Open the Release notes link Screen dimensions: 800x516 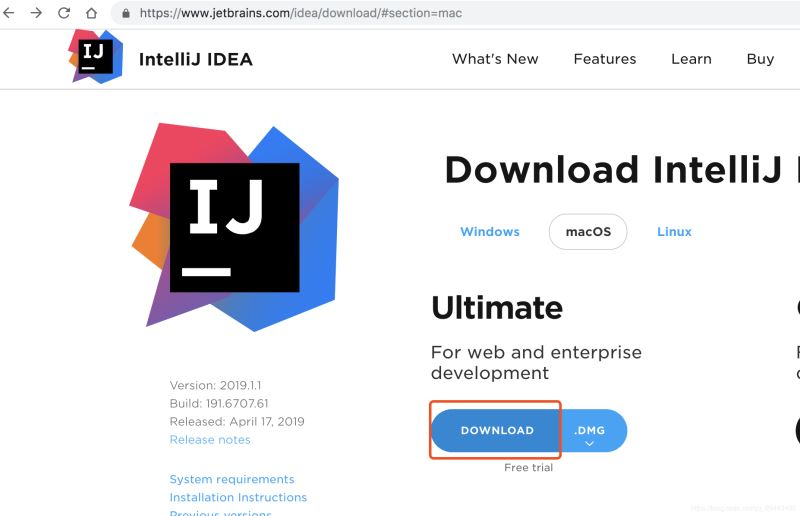[210, 440]
